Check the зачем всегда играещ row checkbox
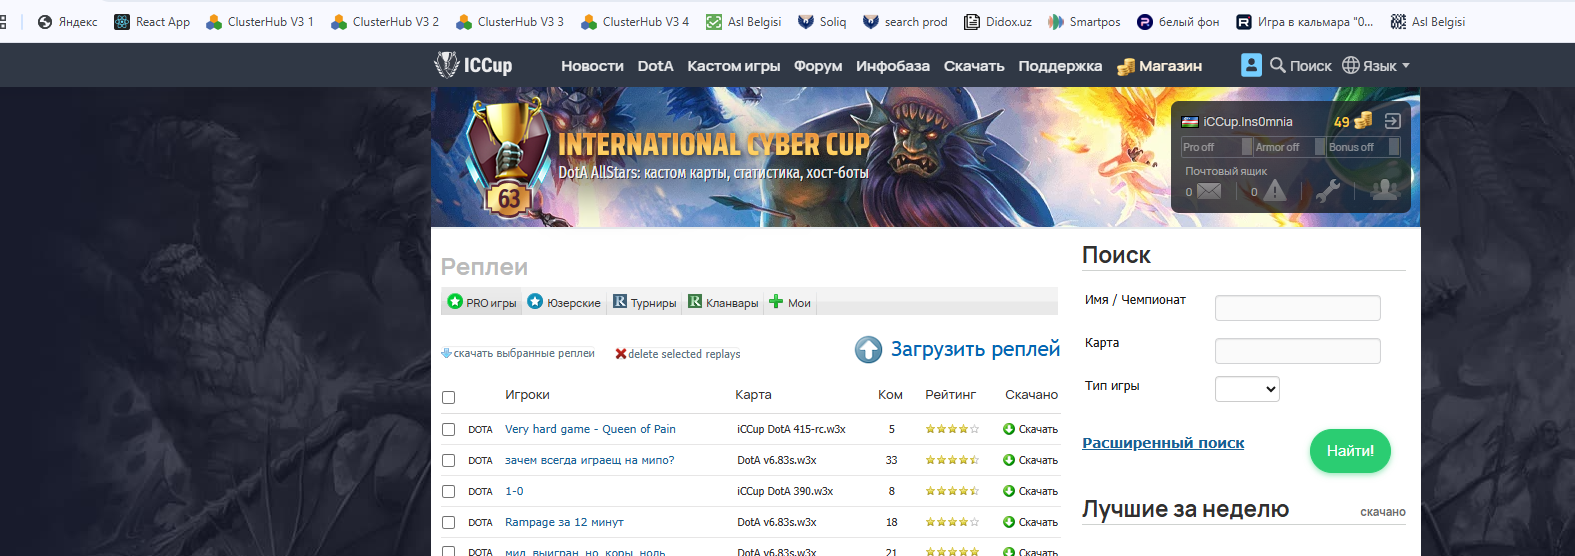The height and width of the screenshot is (556, 1575). coord(448,460)
